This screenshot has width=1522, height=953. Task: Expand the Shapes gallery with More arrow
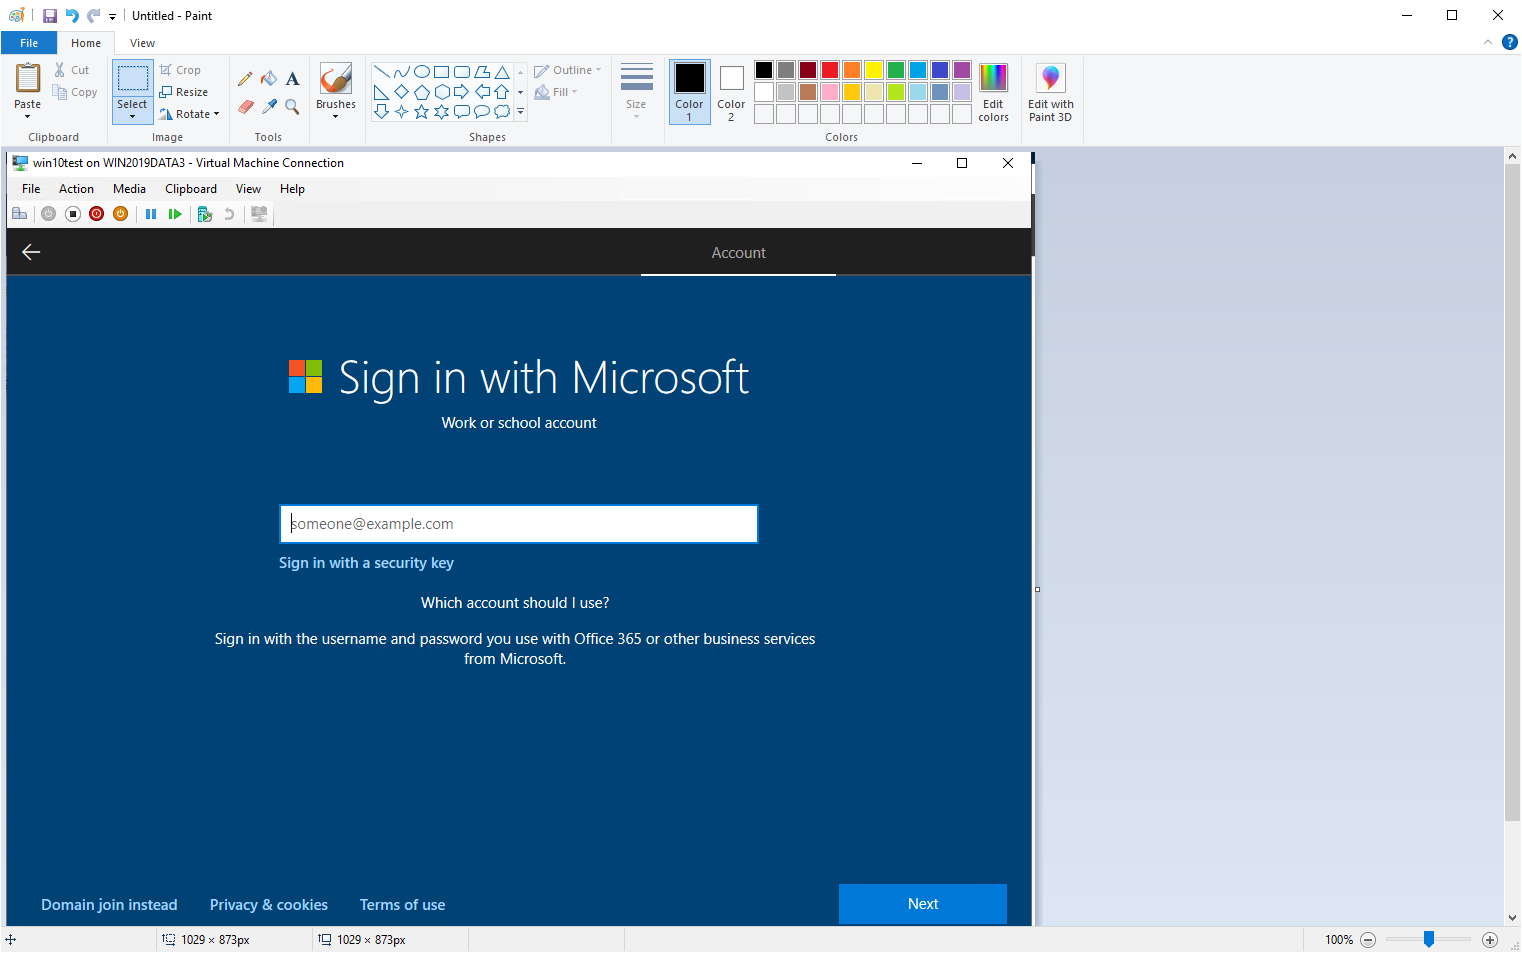tap(520, 112)
